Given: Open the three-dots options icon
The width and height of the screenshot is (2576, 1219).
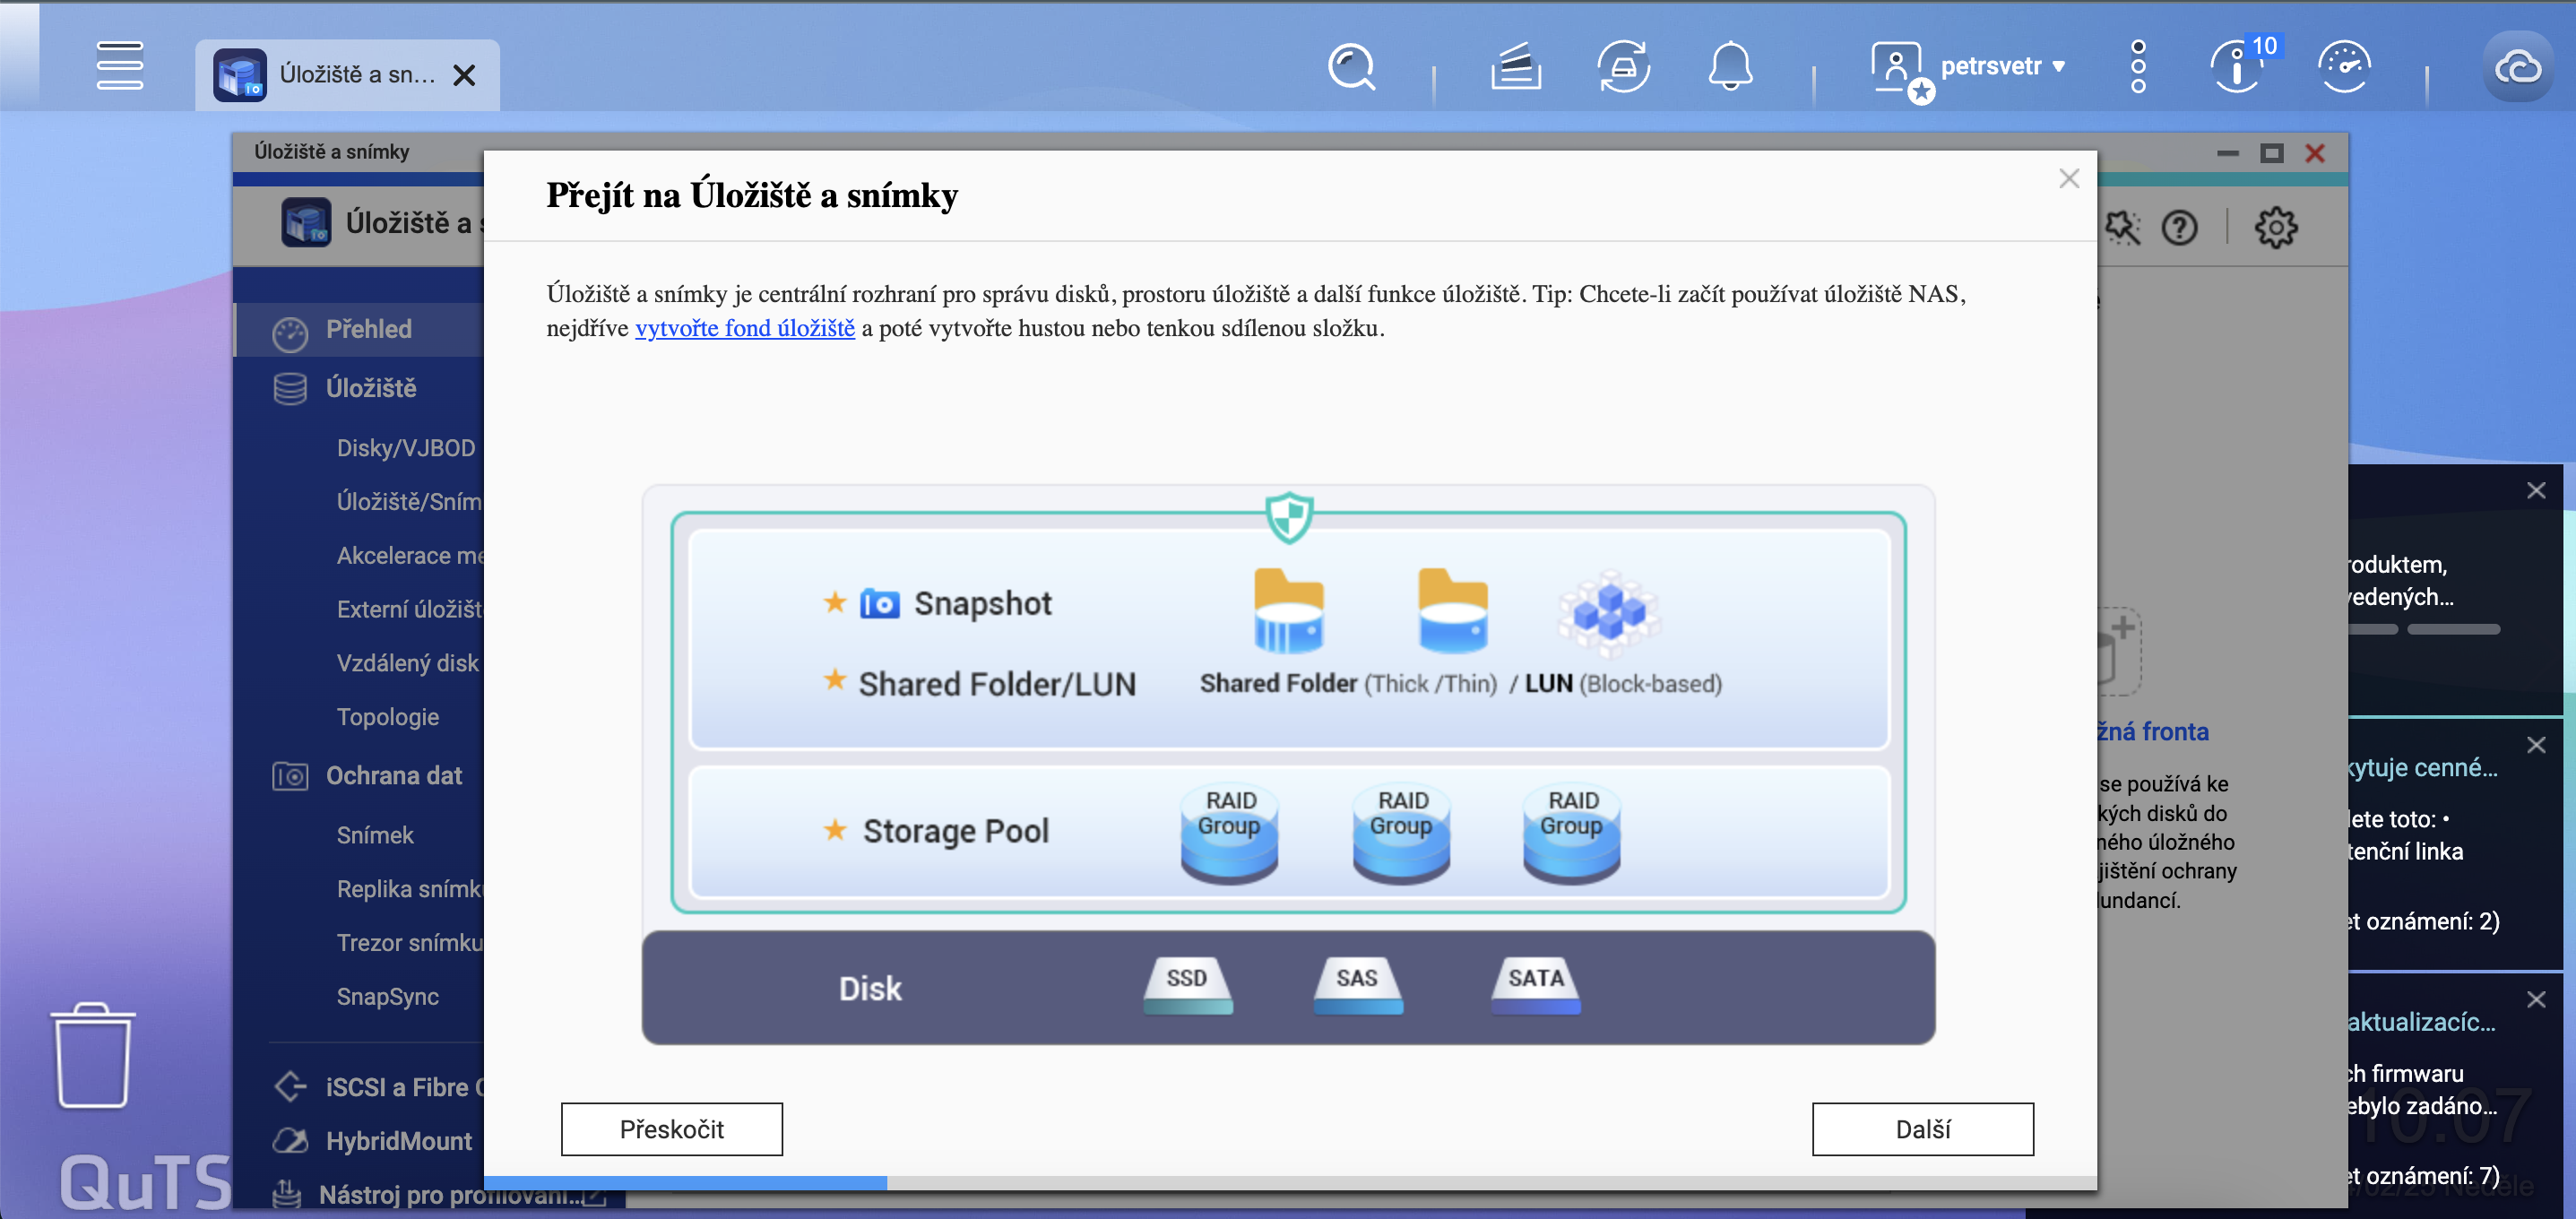Looking at the screenshot, I should pyautogui.click(x=2138, y=66).
